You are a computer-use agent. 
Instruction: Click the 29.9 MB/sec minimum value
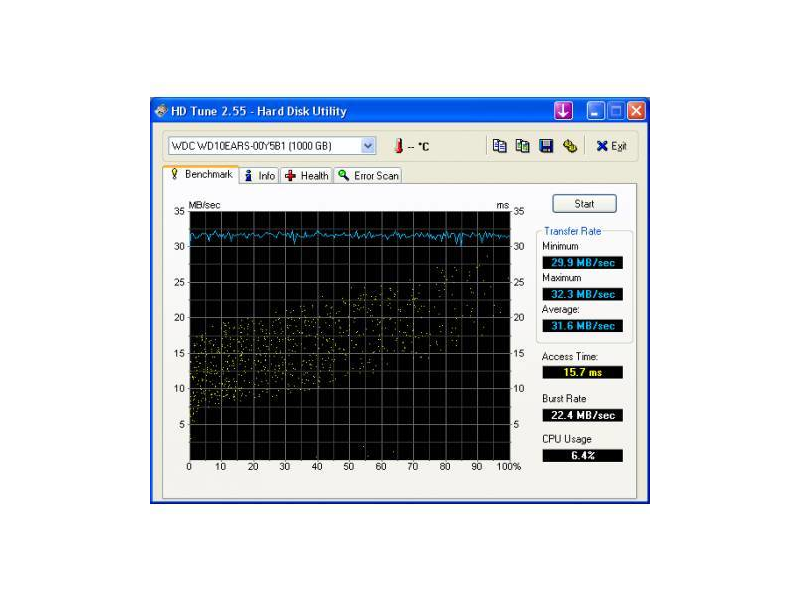(x=583, y=263)
